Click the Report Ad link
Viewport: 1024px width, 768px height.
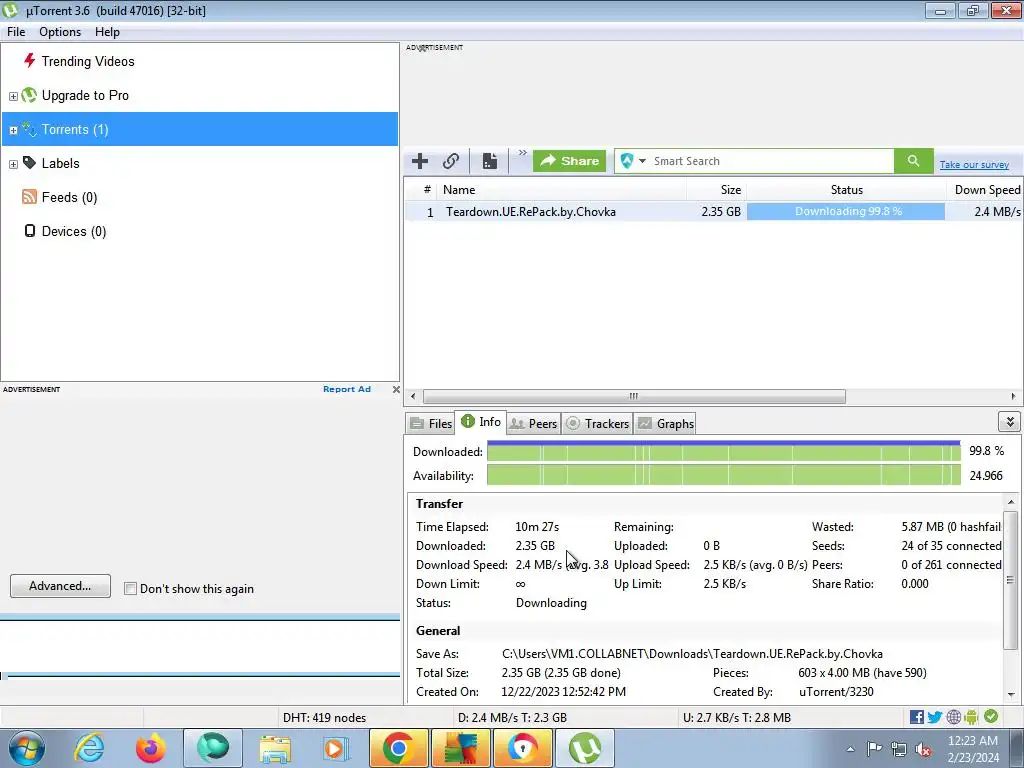(x=347, y=389)
